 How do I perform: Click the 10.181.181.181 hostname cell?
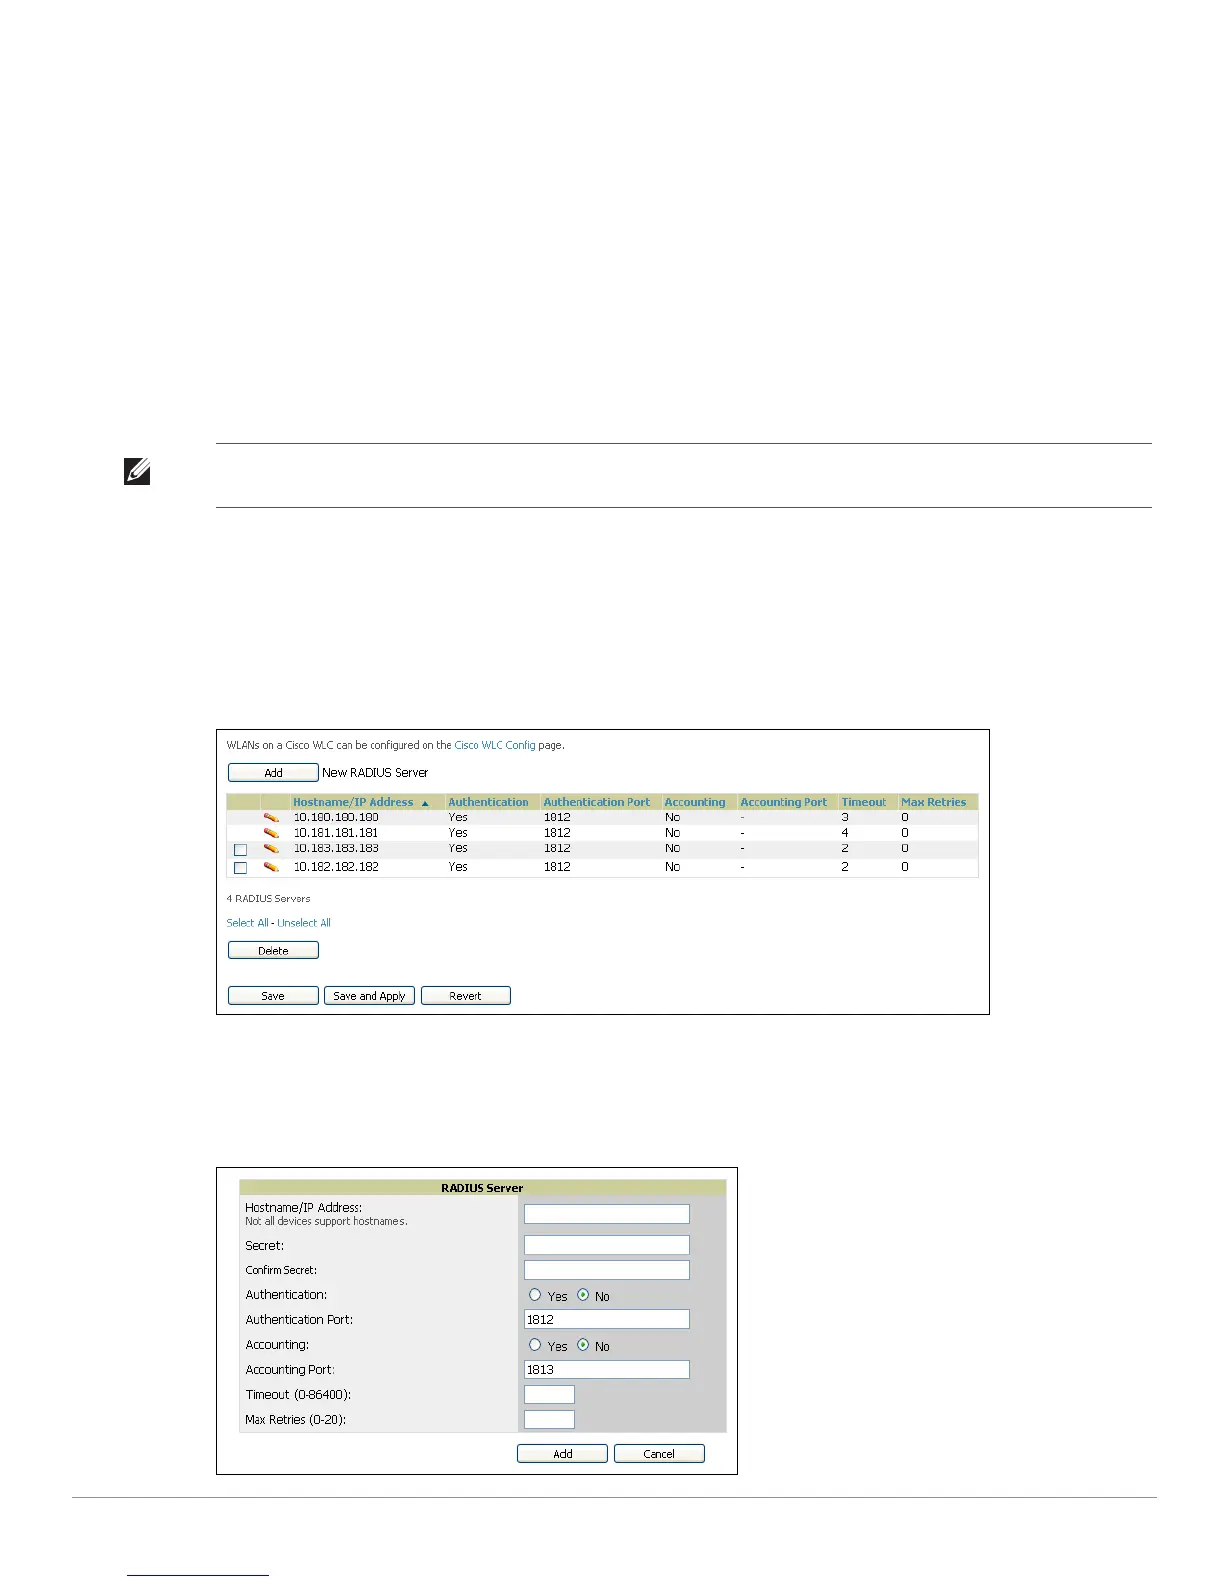pos(336,832)
